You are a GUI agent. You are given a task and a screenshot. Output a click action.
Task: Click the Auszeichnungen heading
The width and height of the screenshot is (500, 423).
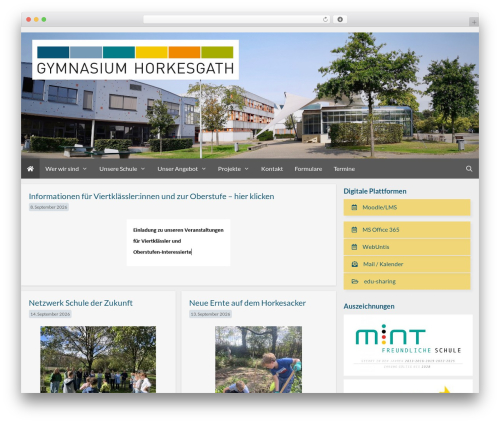pyautogui.click(x=369, y=306)
